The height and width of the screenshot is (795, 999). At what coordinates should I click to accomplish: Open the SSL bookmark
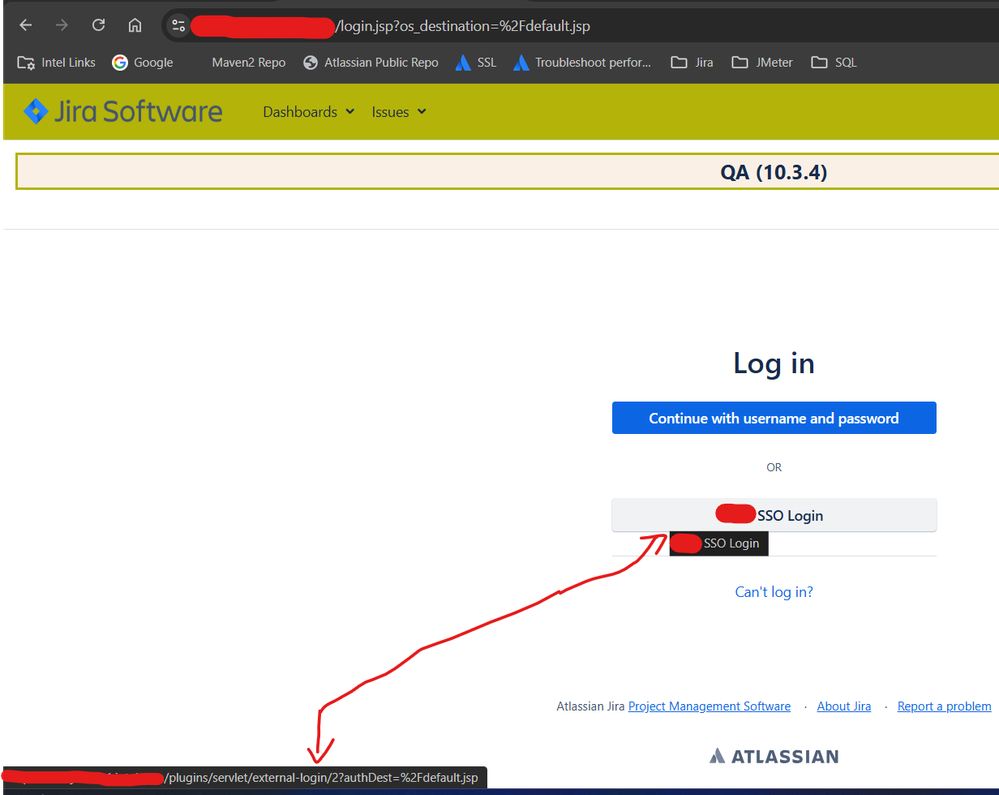click(476, 62)
